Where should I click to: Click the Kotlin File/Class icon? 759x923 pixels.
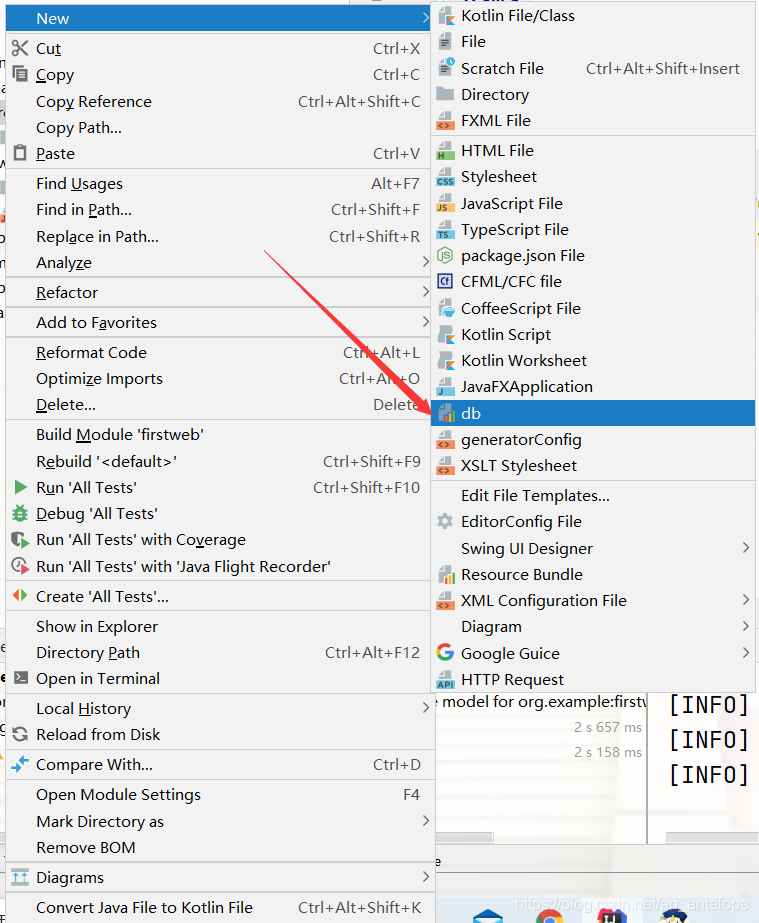point(446,16)
